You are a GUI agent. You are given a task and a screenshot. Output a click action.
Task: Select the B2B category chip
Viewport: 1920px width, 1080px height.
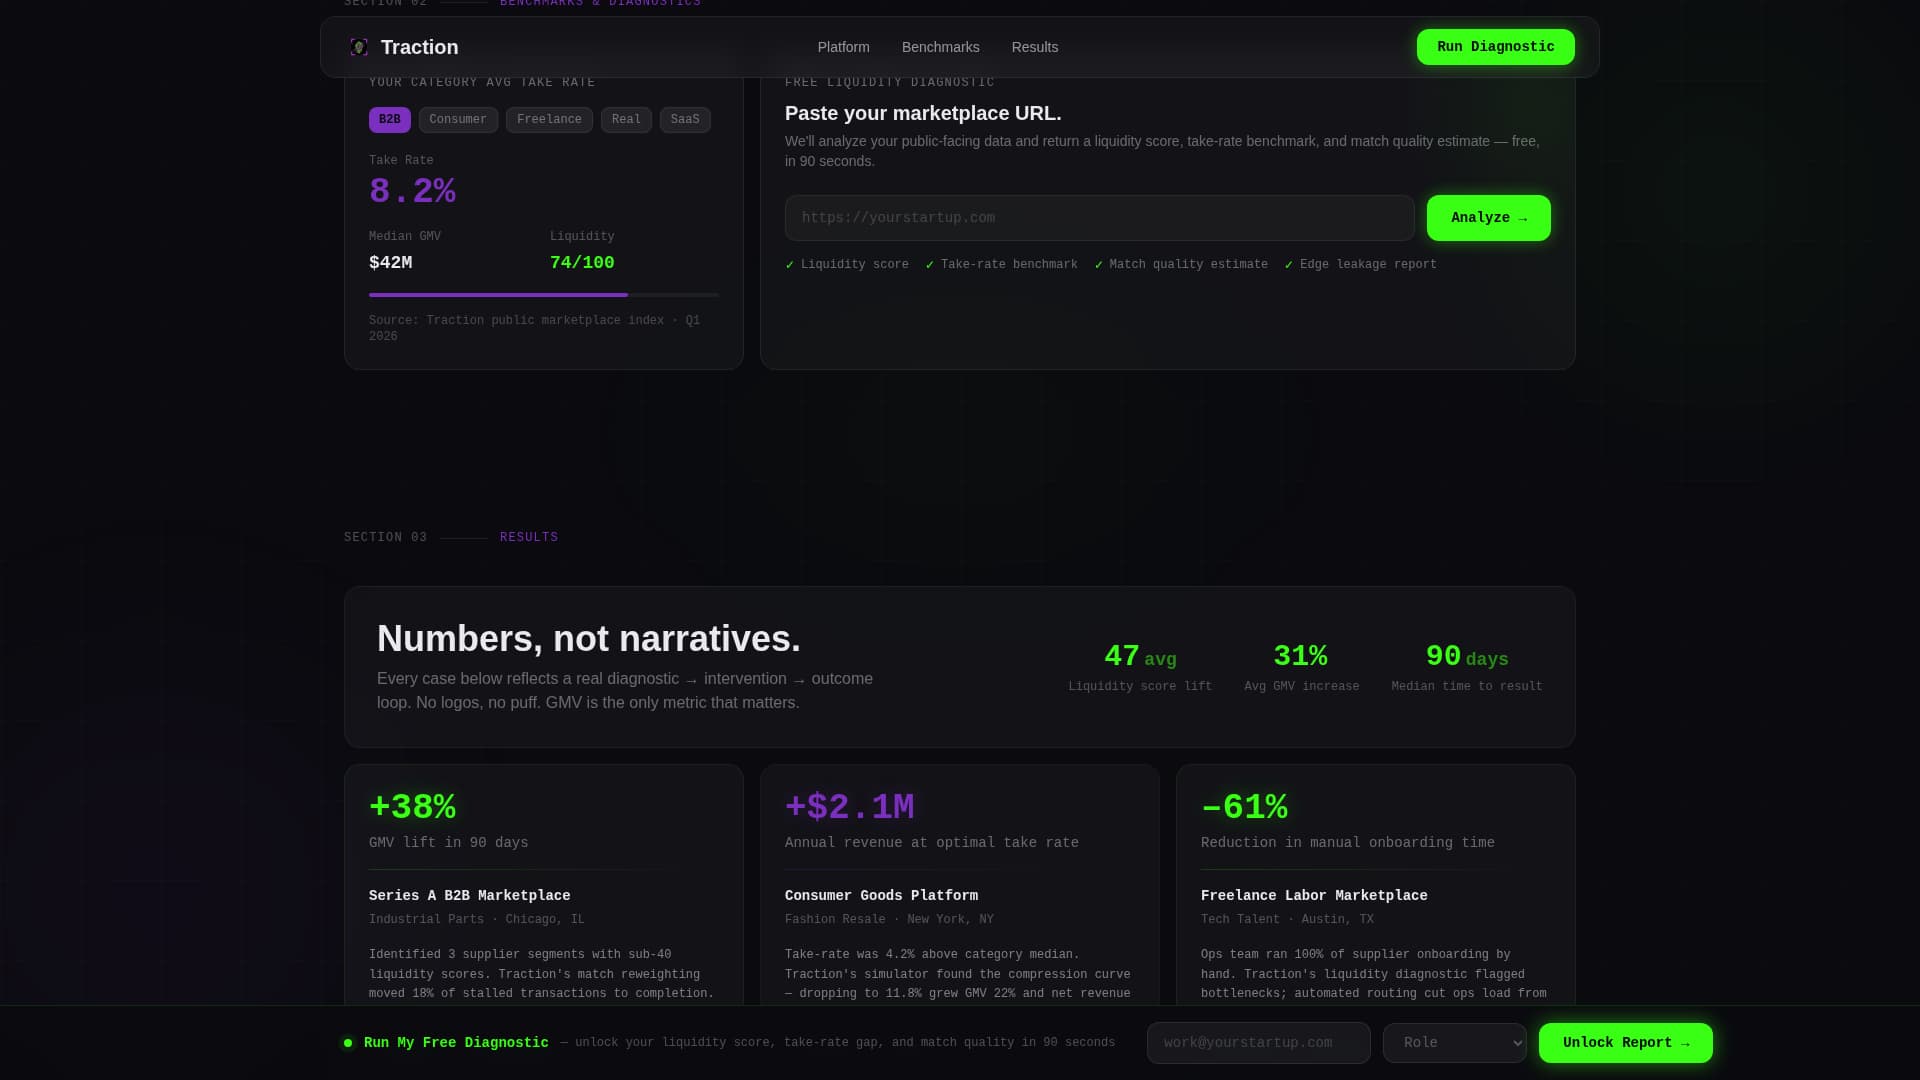[389, 120]
